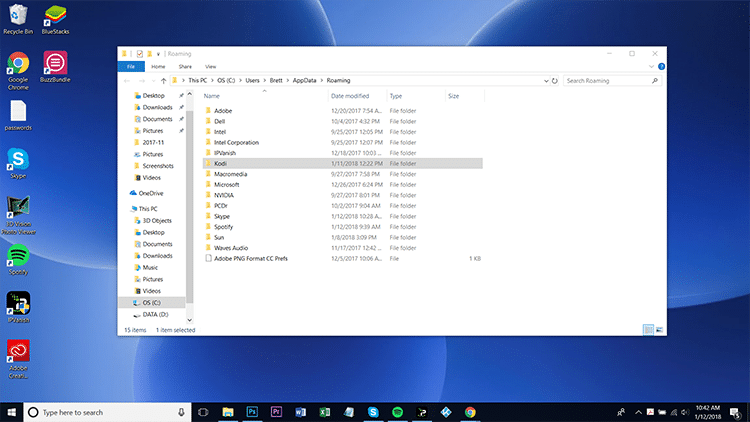Open the Share ribbon tab
750x422 pixels.
pos(185,67)
